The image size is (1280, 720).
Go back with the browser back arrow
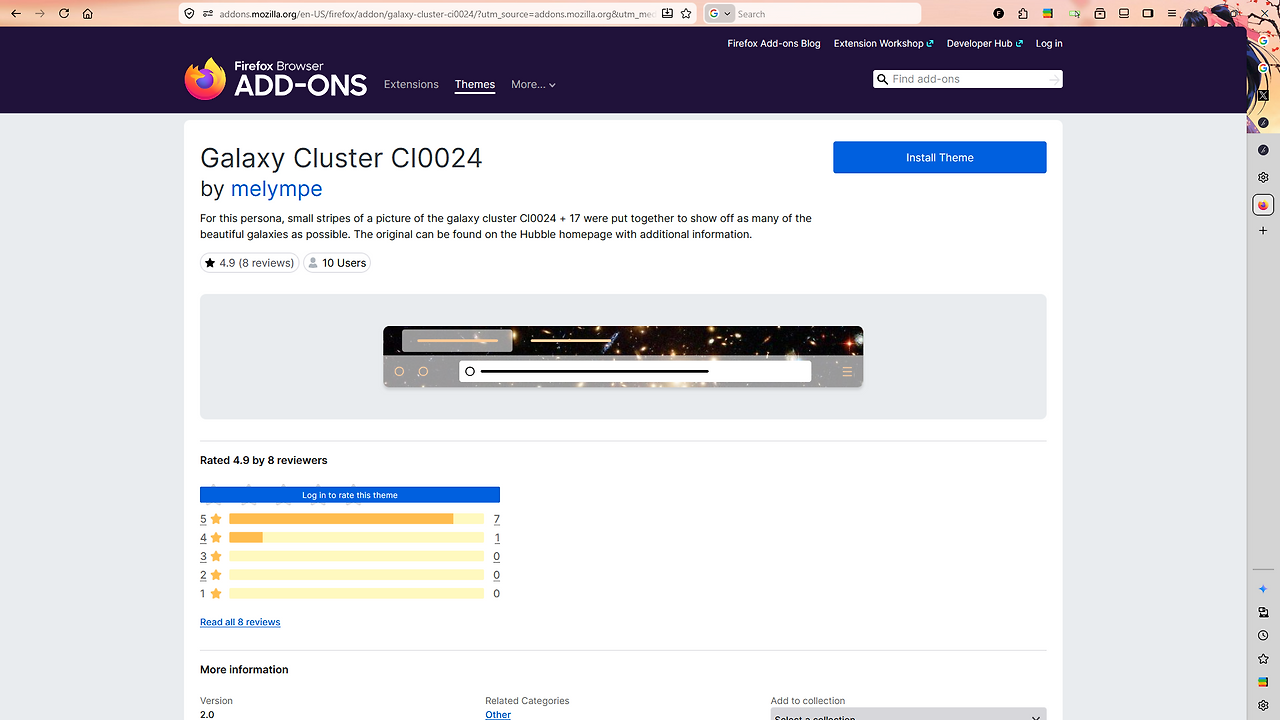pos(15,14)
